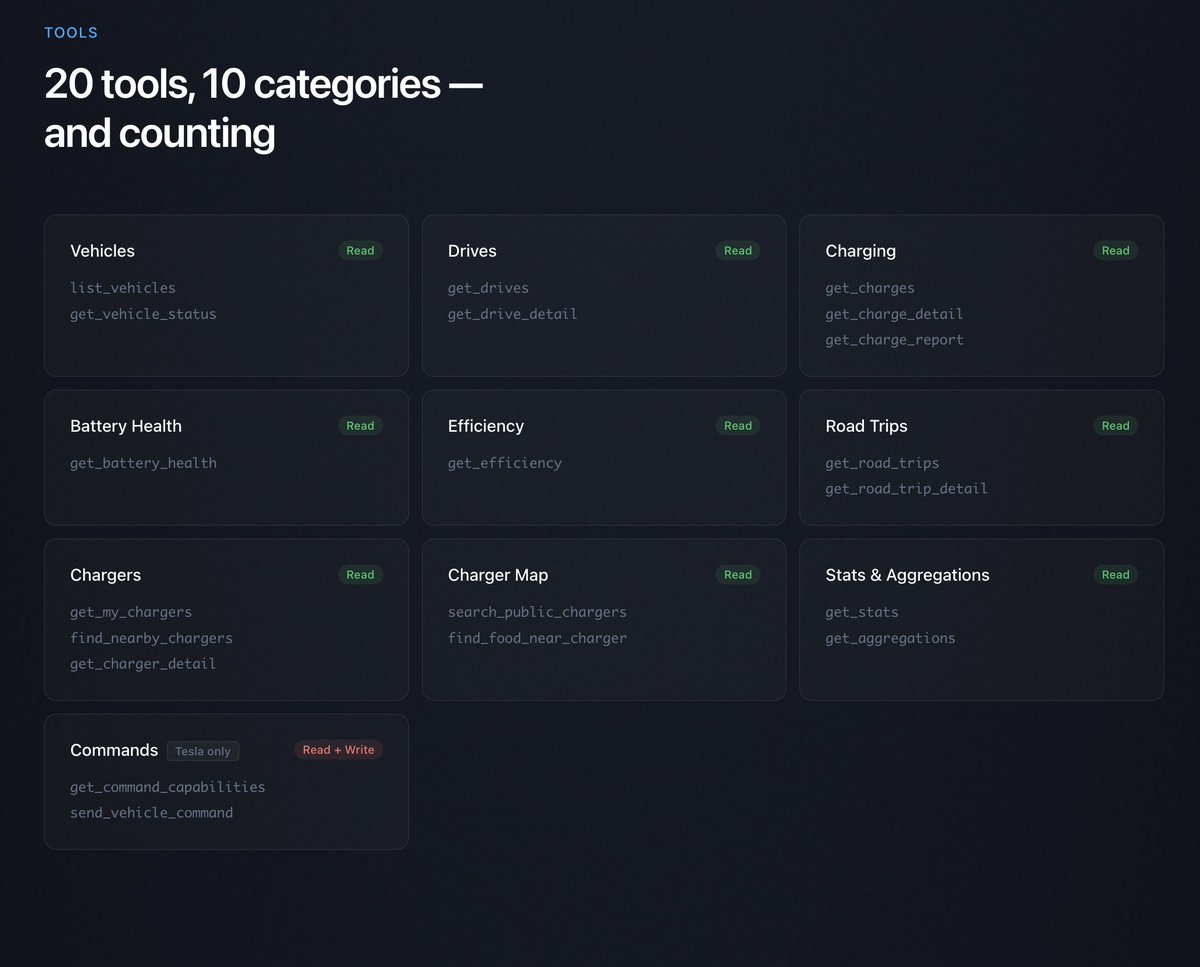Click get_charge_detail tool name
This screenshot has width=1200, height=967.
pyautogui.click(x=894, y=314)
